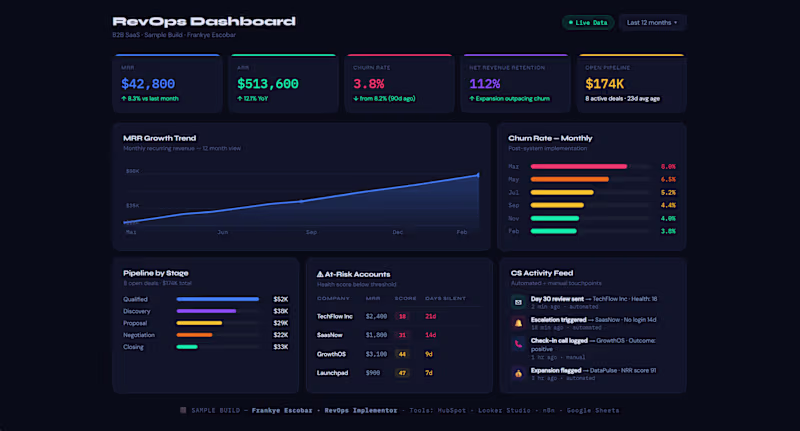Viewport: 800px width, 431px height.
Task: Click the envelope icon for Day 30 review
Action: (518, 302)
